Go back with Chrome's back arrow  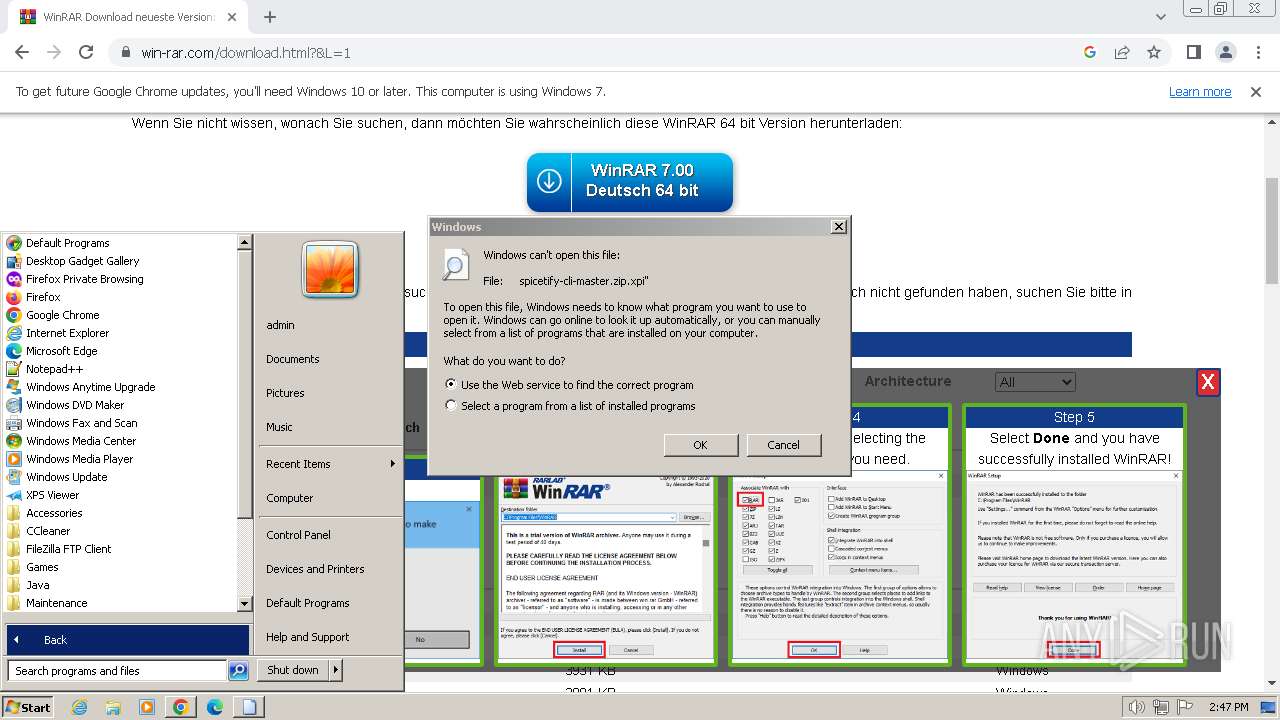[22, 52]
